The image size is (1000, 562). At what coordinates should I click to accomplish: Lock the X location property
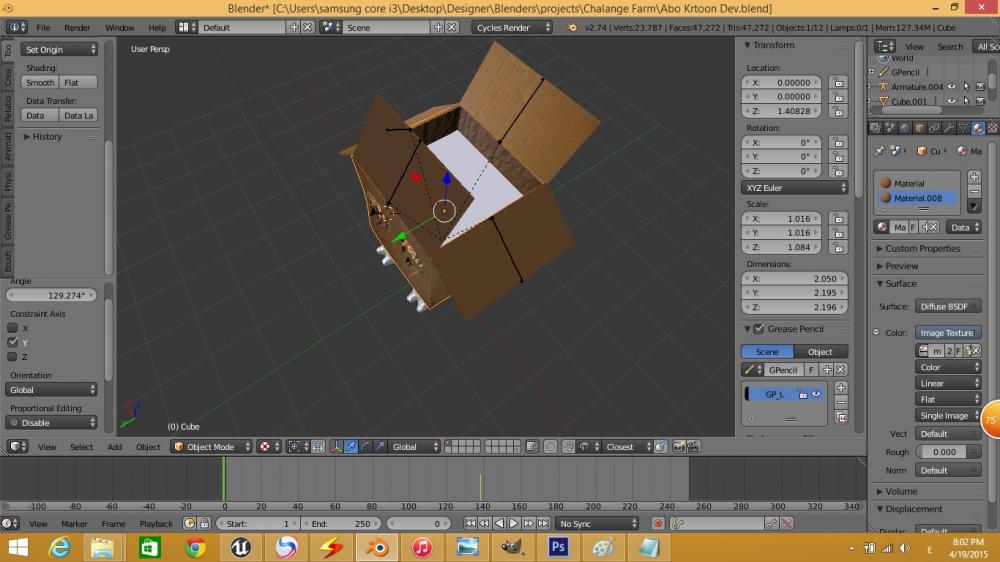(x=837, y=83)
